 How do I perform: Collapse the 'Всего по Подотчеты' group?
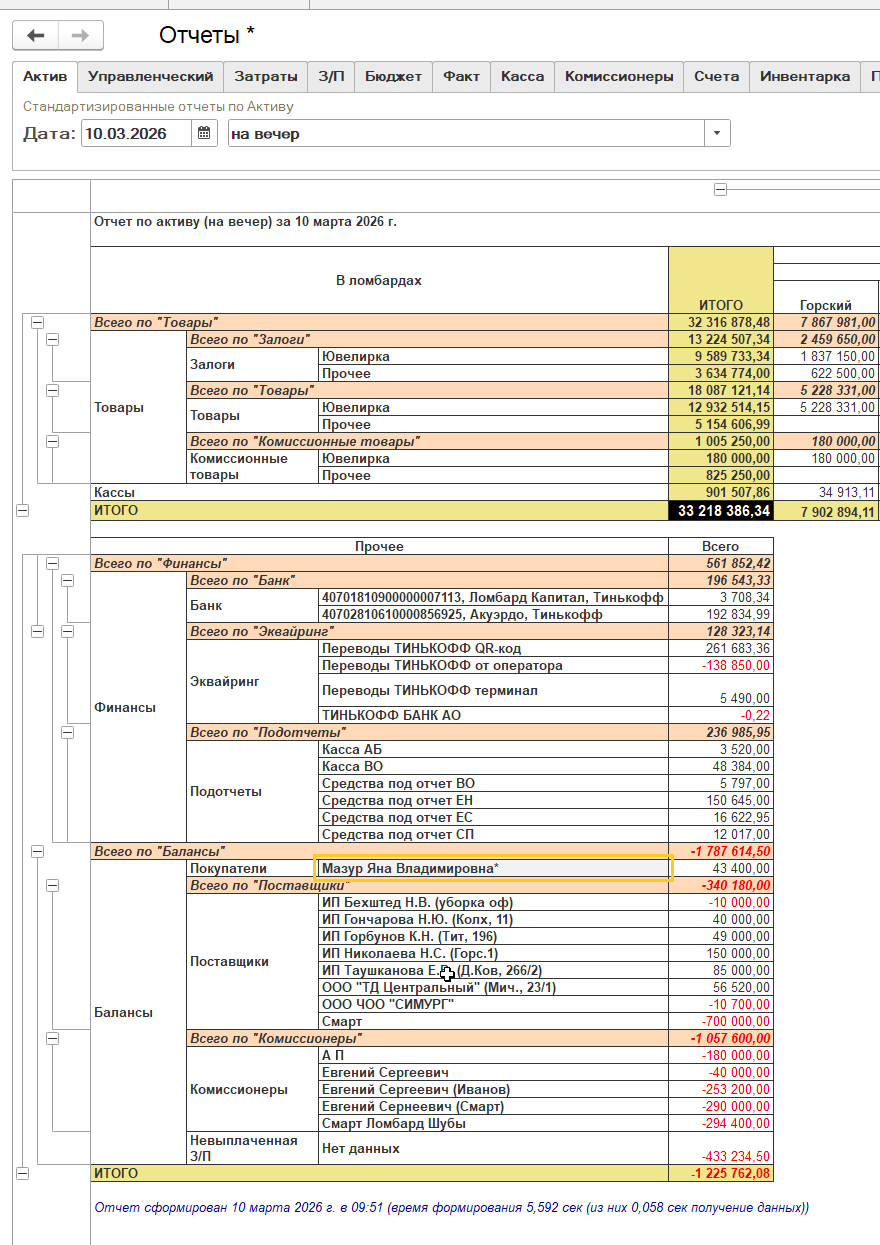(67, 732)
